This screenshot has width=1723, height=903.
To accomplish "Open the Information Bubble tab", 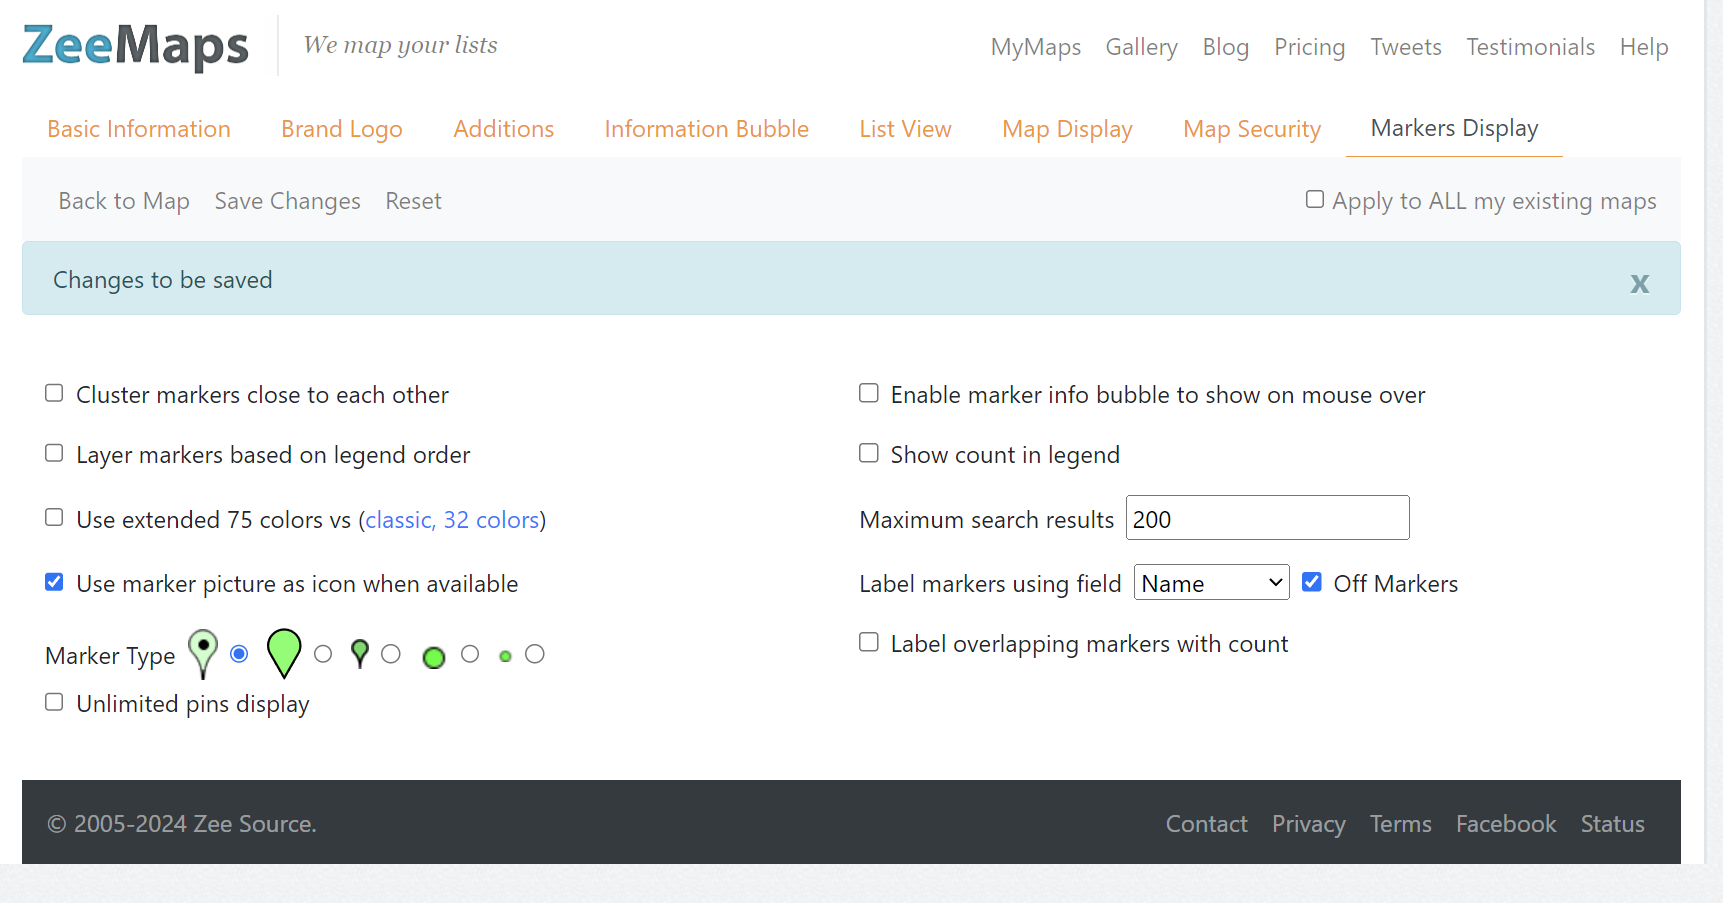I will 707,128.
